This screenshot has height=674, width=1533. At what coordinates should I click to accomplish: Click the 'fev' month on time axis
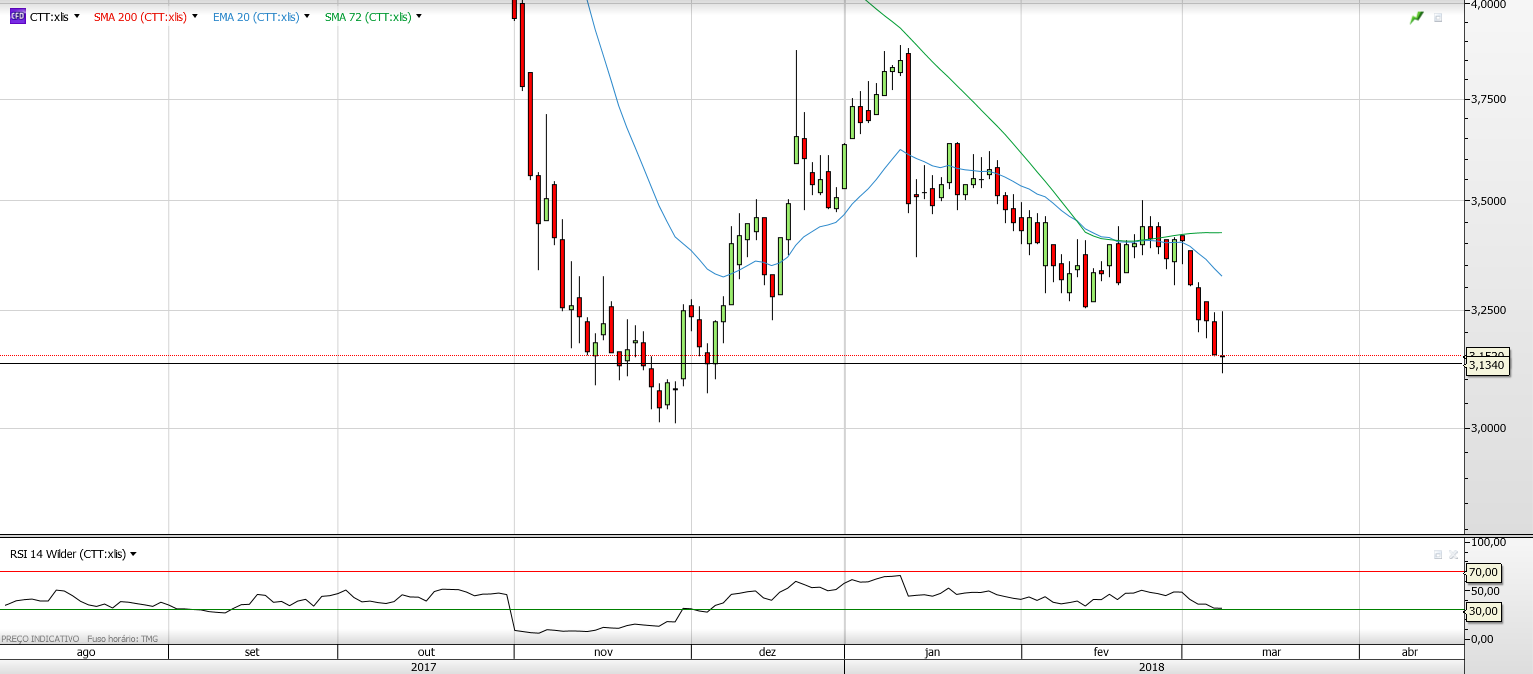pyautogui.click(x=1101, y=652)
